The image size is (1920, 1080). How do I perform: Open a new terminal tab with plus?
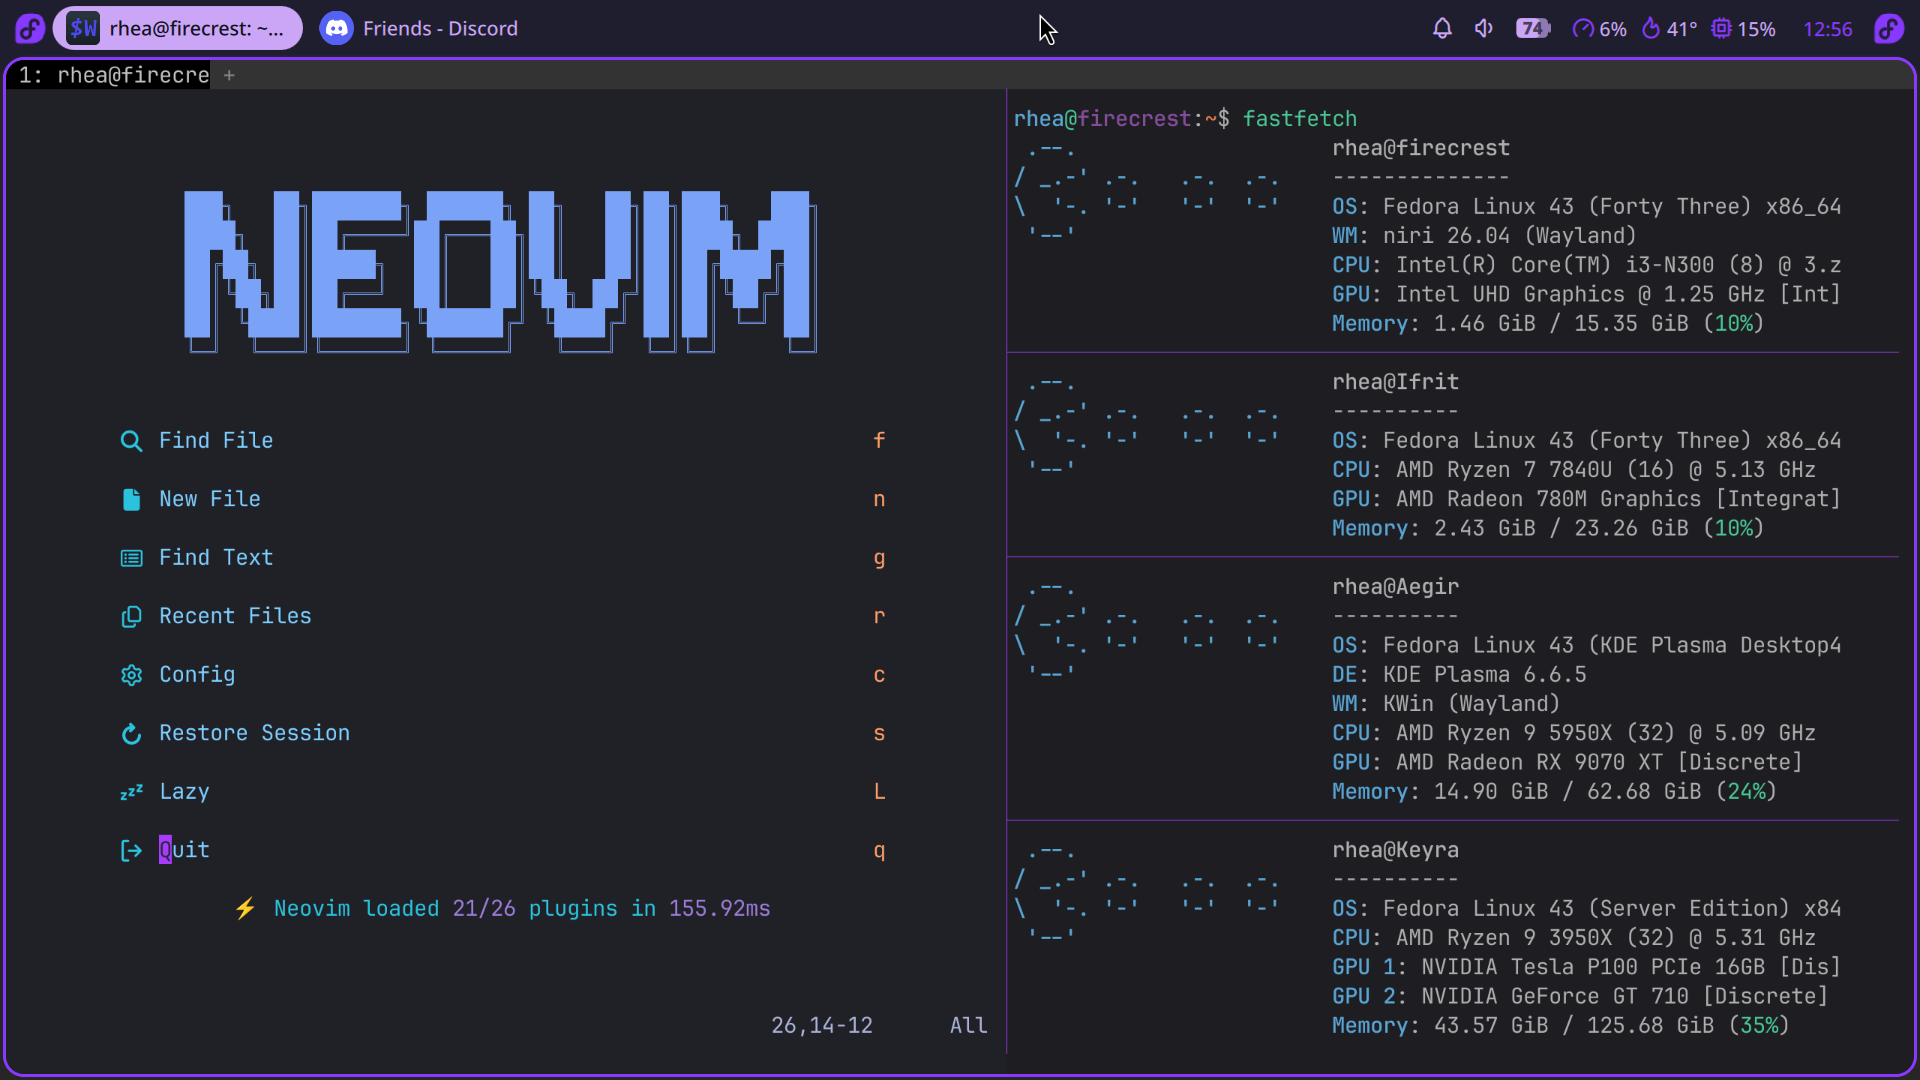click(x=229, y=75)
